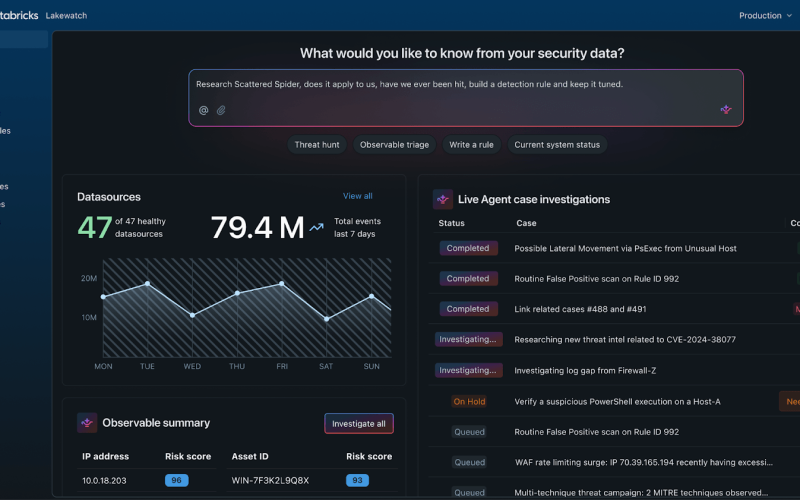Select the Threat hunt suggestion chip

(x=317, y=145)
